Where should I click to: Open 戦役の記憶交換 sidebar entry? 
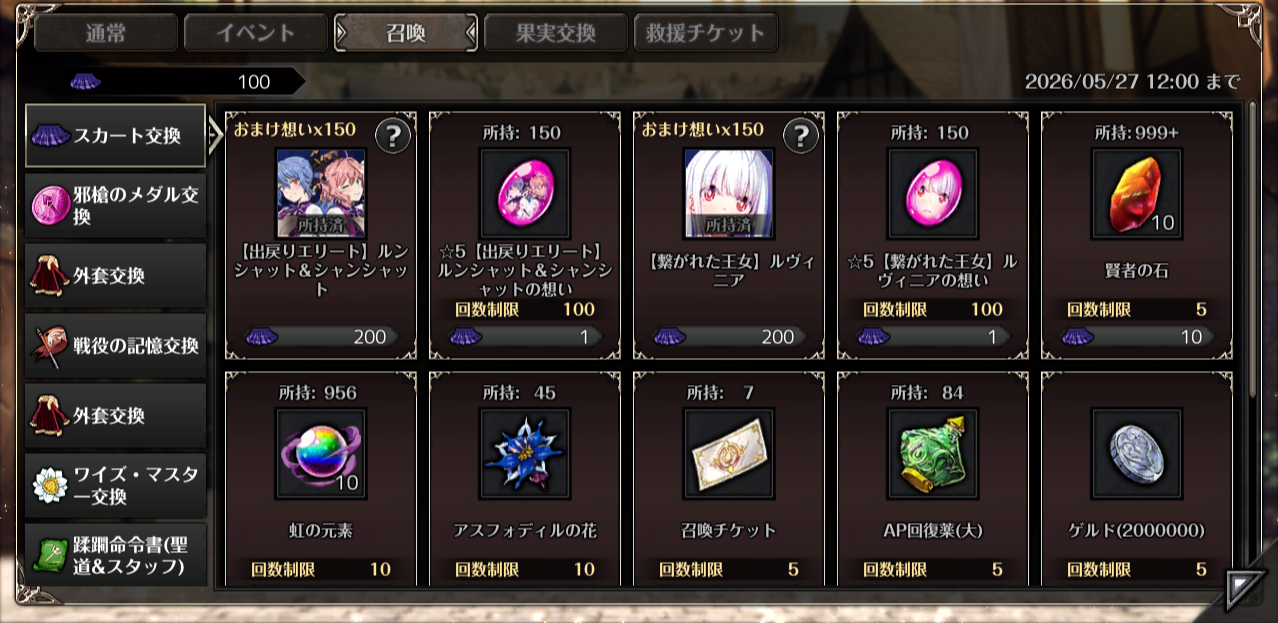116,346
